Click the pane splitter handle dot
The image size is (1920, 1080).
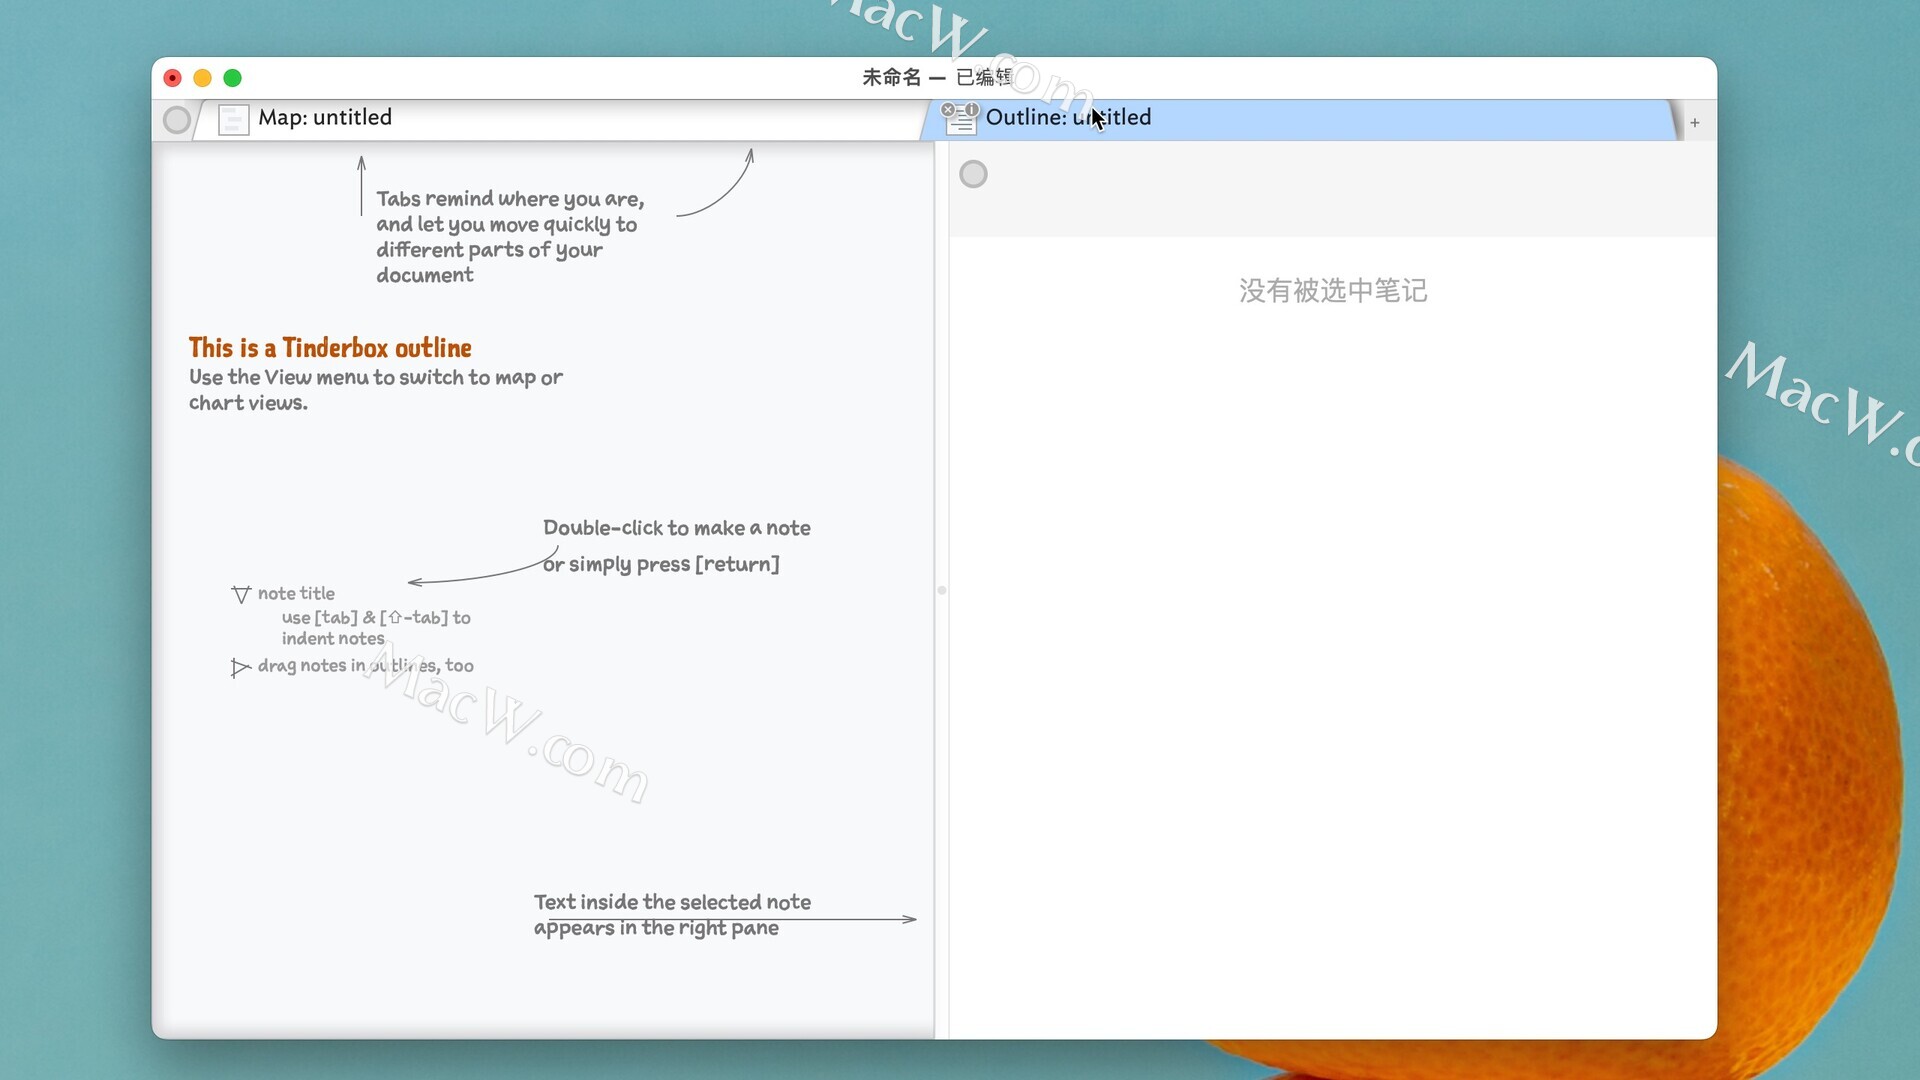(x=942, y=591)
